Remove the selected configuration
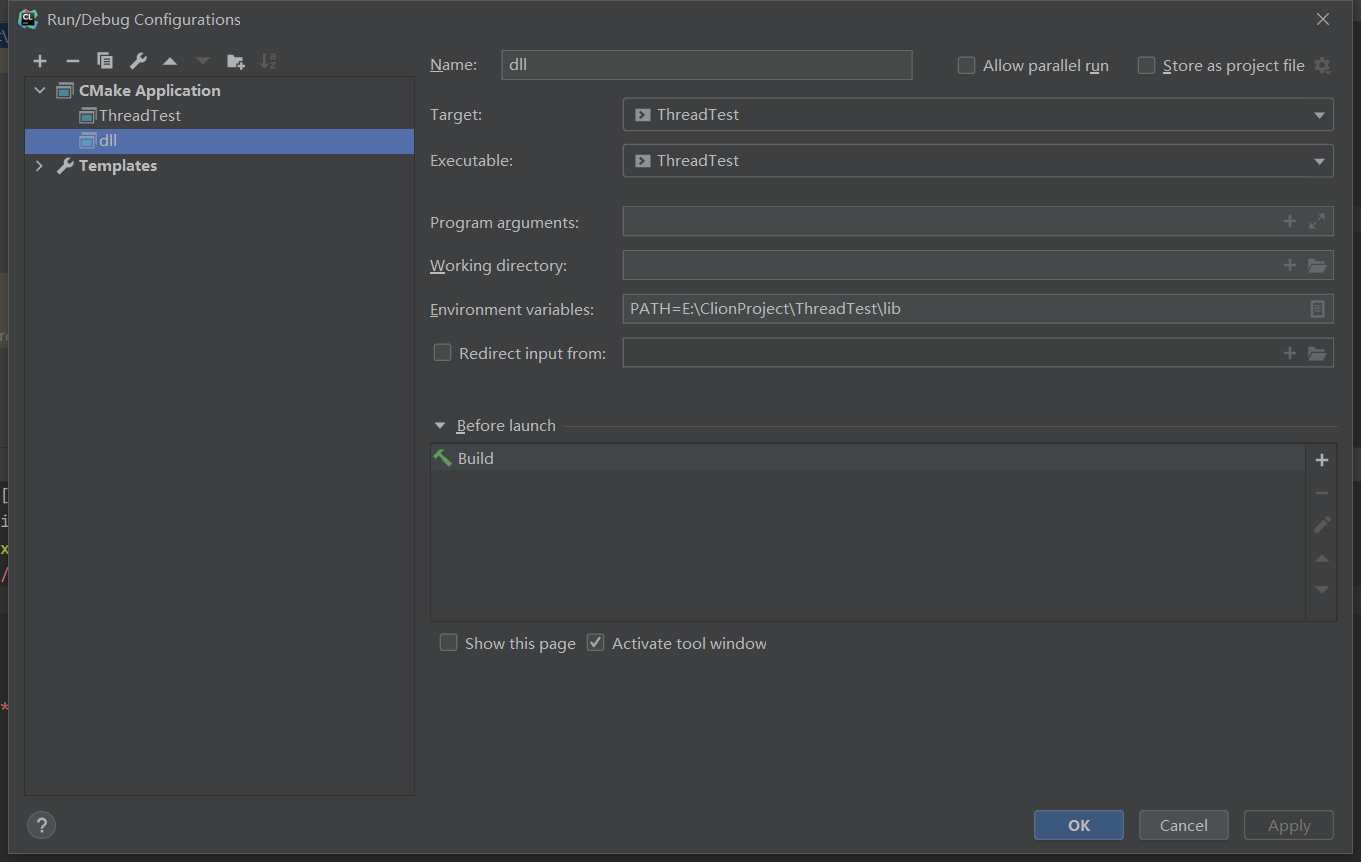Image resolution: width=1361 pixels, height=862 pixels. click(x=72, y=62)
